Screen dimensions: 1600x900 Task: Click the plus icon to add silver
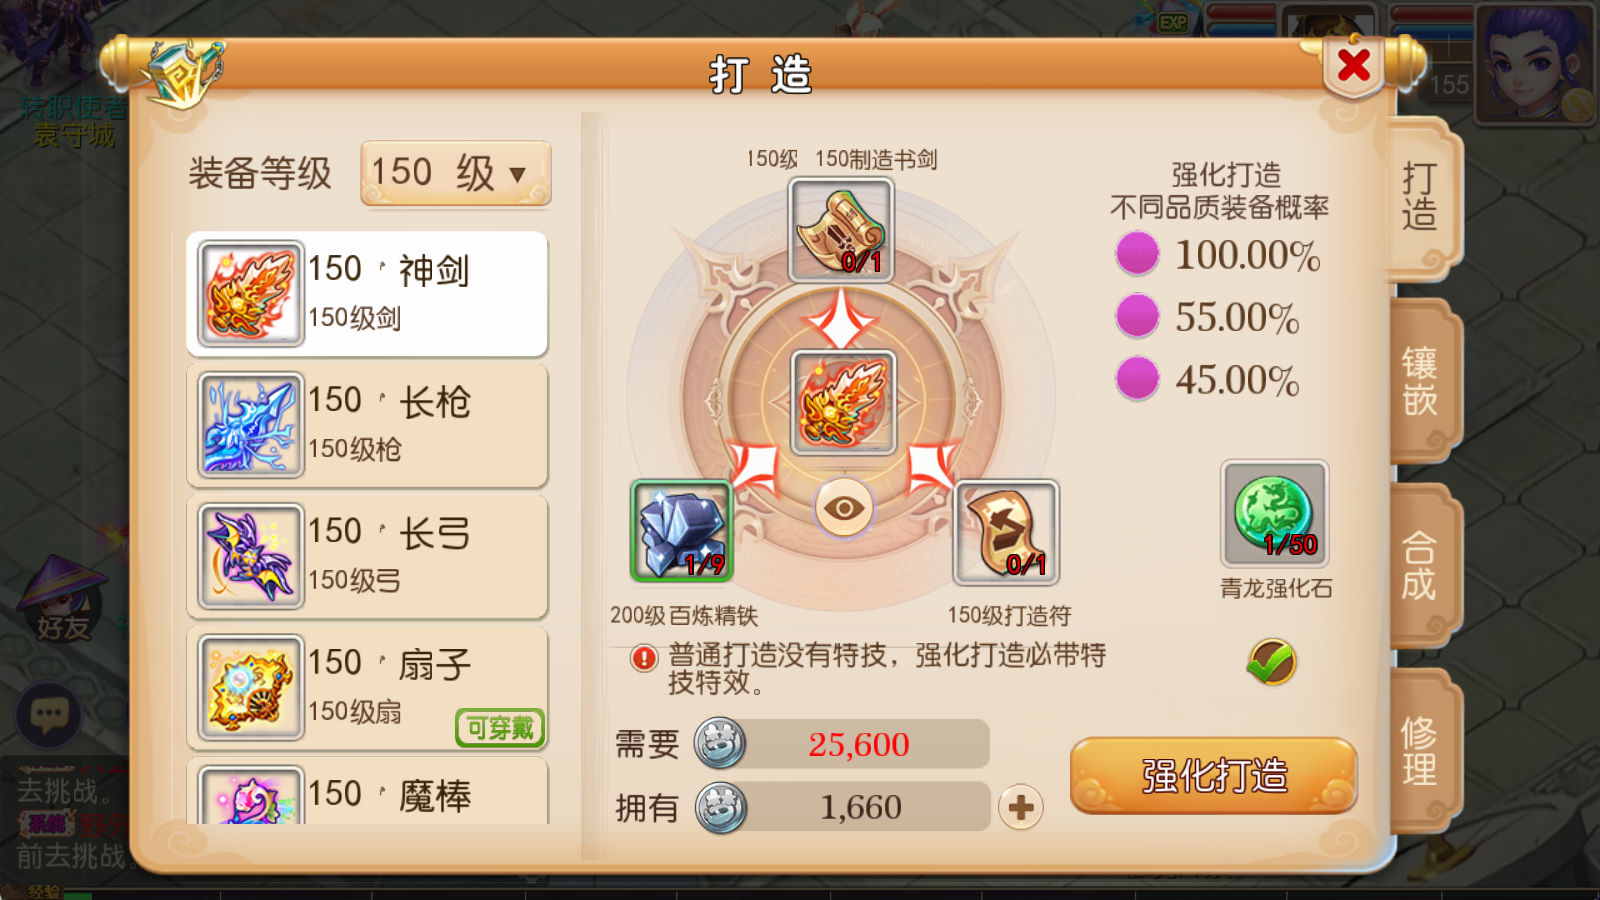pos(1021,807)
